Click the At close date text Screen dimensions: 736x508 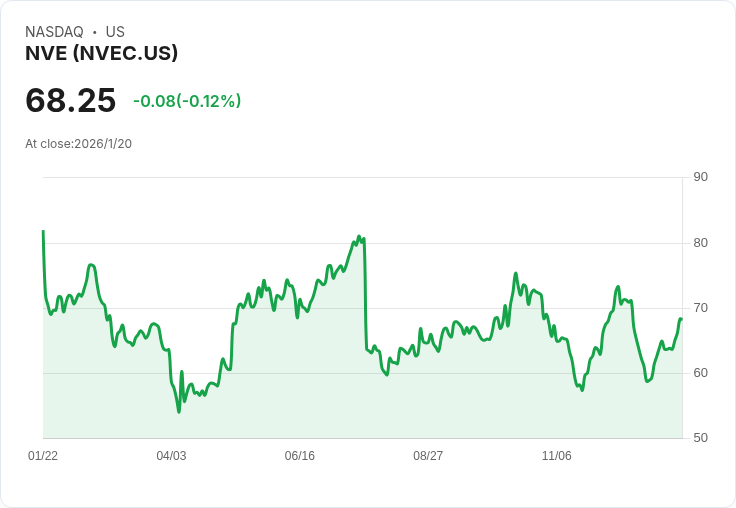pos(78,144)
